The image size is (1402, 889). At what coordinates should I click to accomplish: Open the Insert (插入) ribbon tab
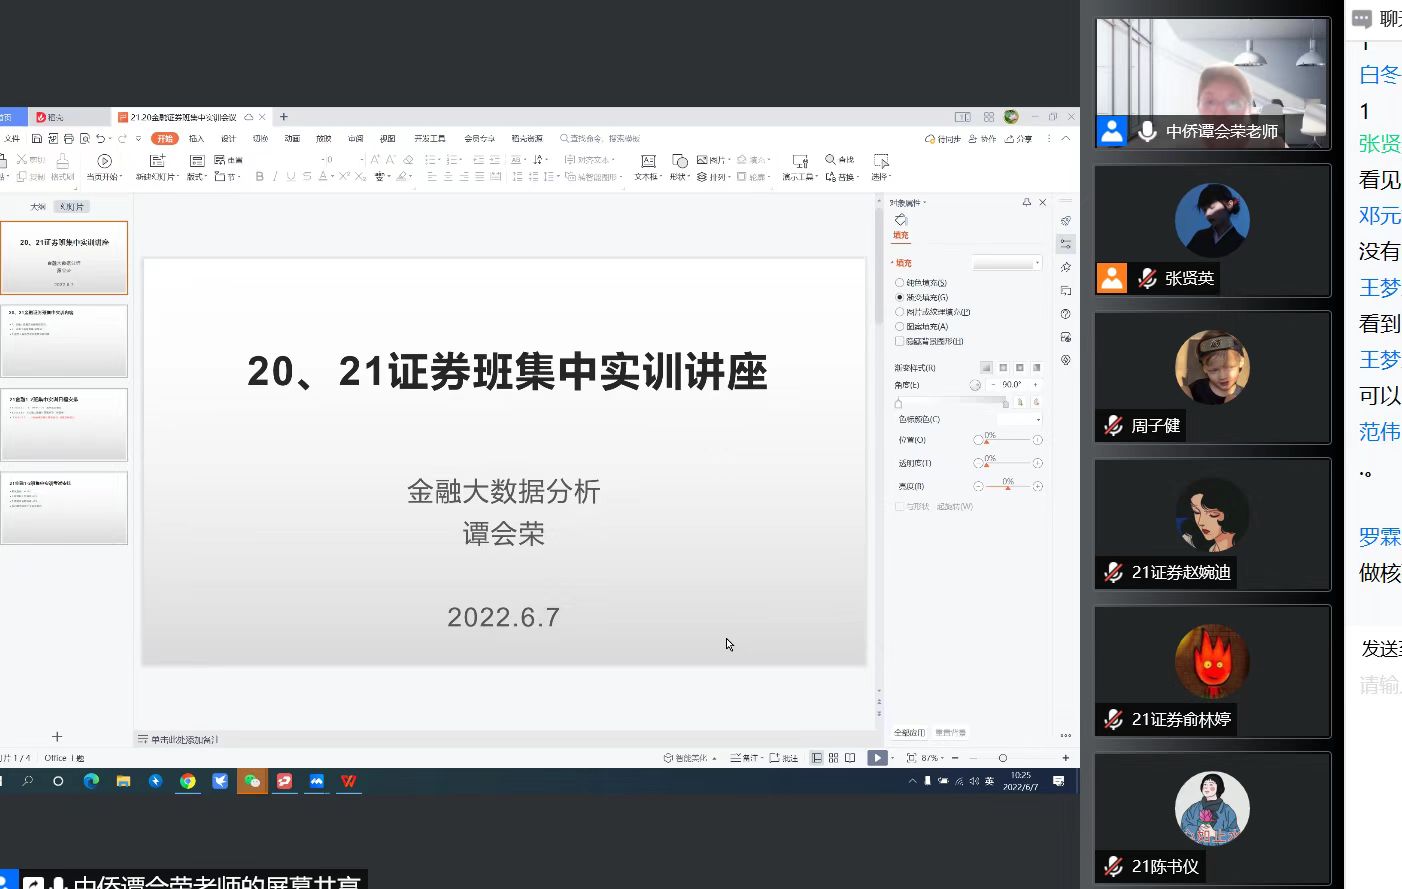pyautogui.click(x=196, y=139)
